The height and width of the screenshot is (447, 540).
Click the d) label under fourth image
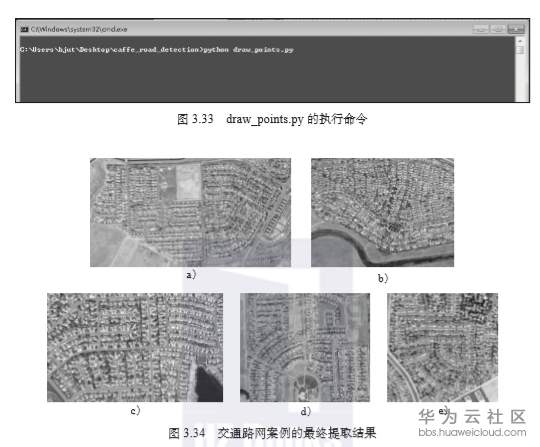pos(306,411)
